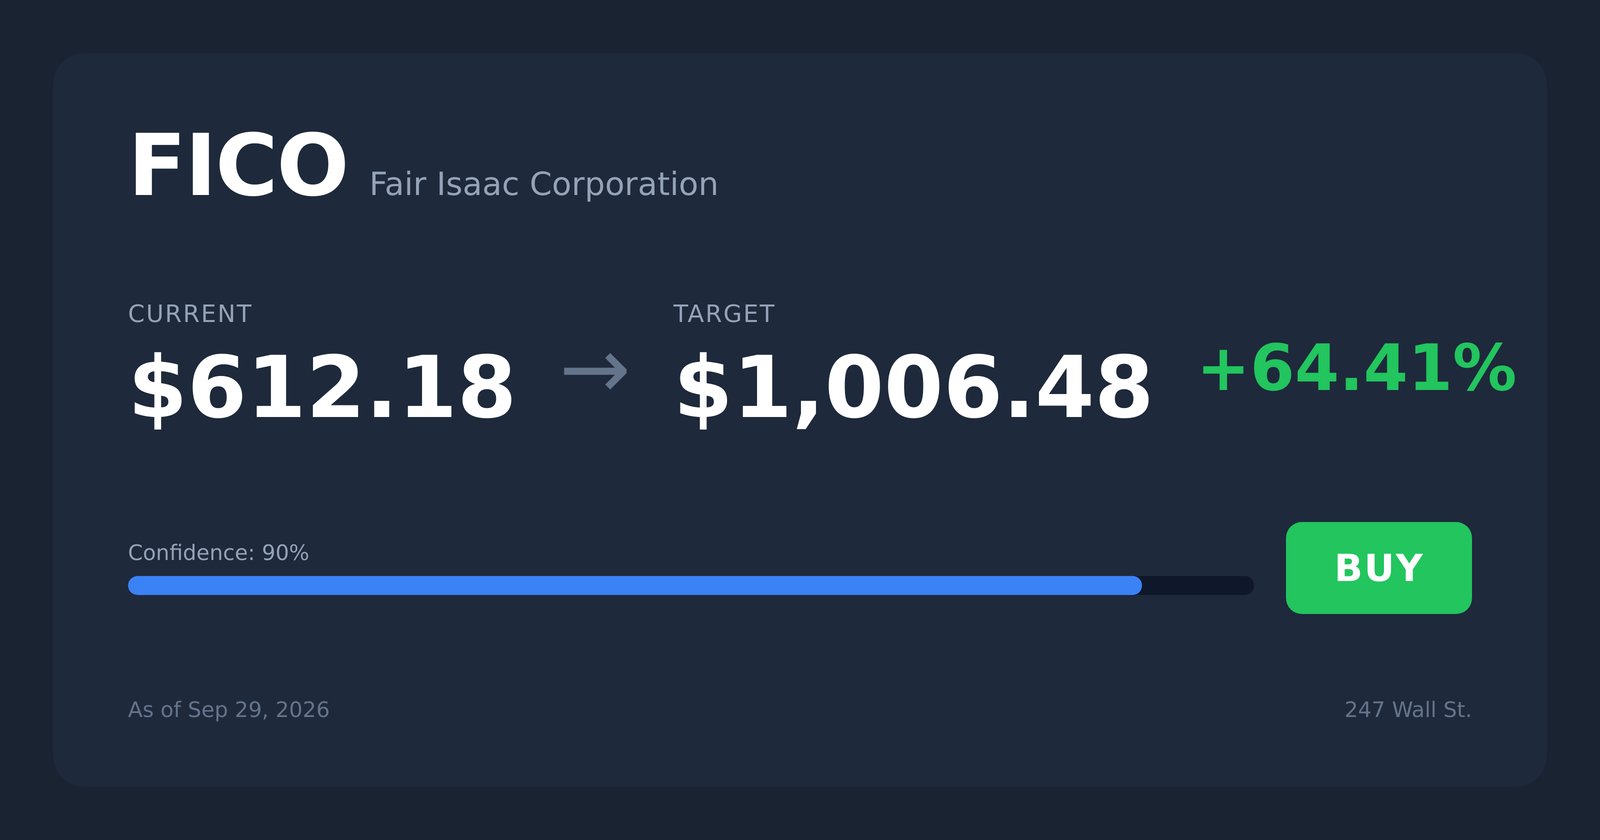
Task: Click the 90% value in the confidence label
Action: click(285, 553)
